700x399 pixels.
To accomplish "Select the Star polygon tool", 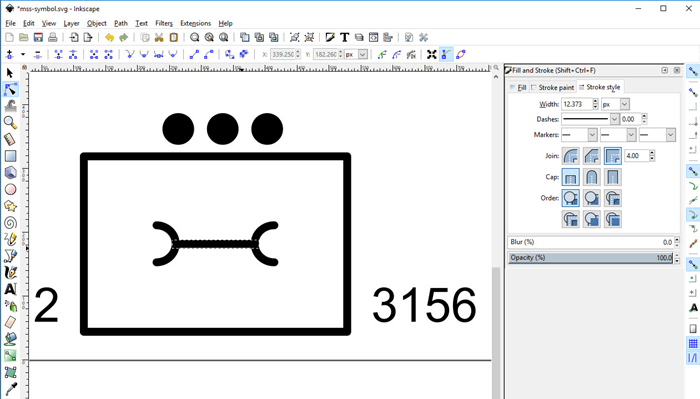I will [10, 206].
